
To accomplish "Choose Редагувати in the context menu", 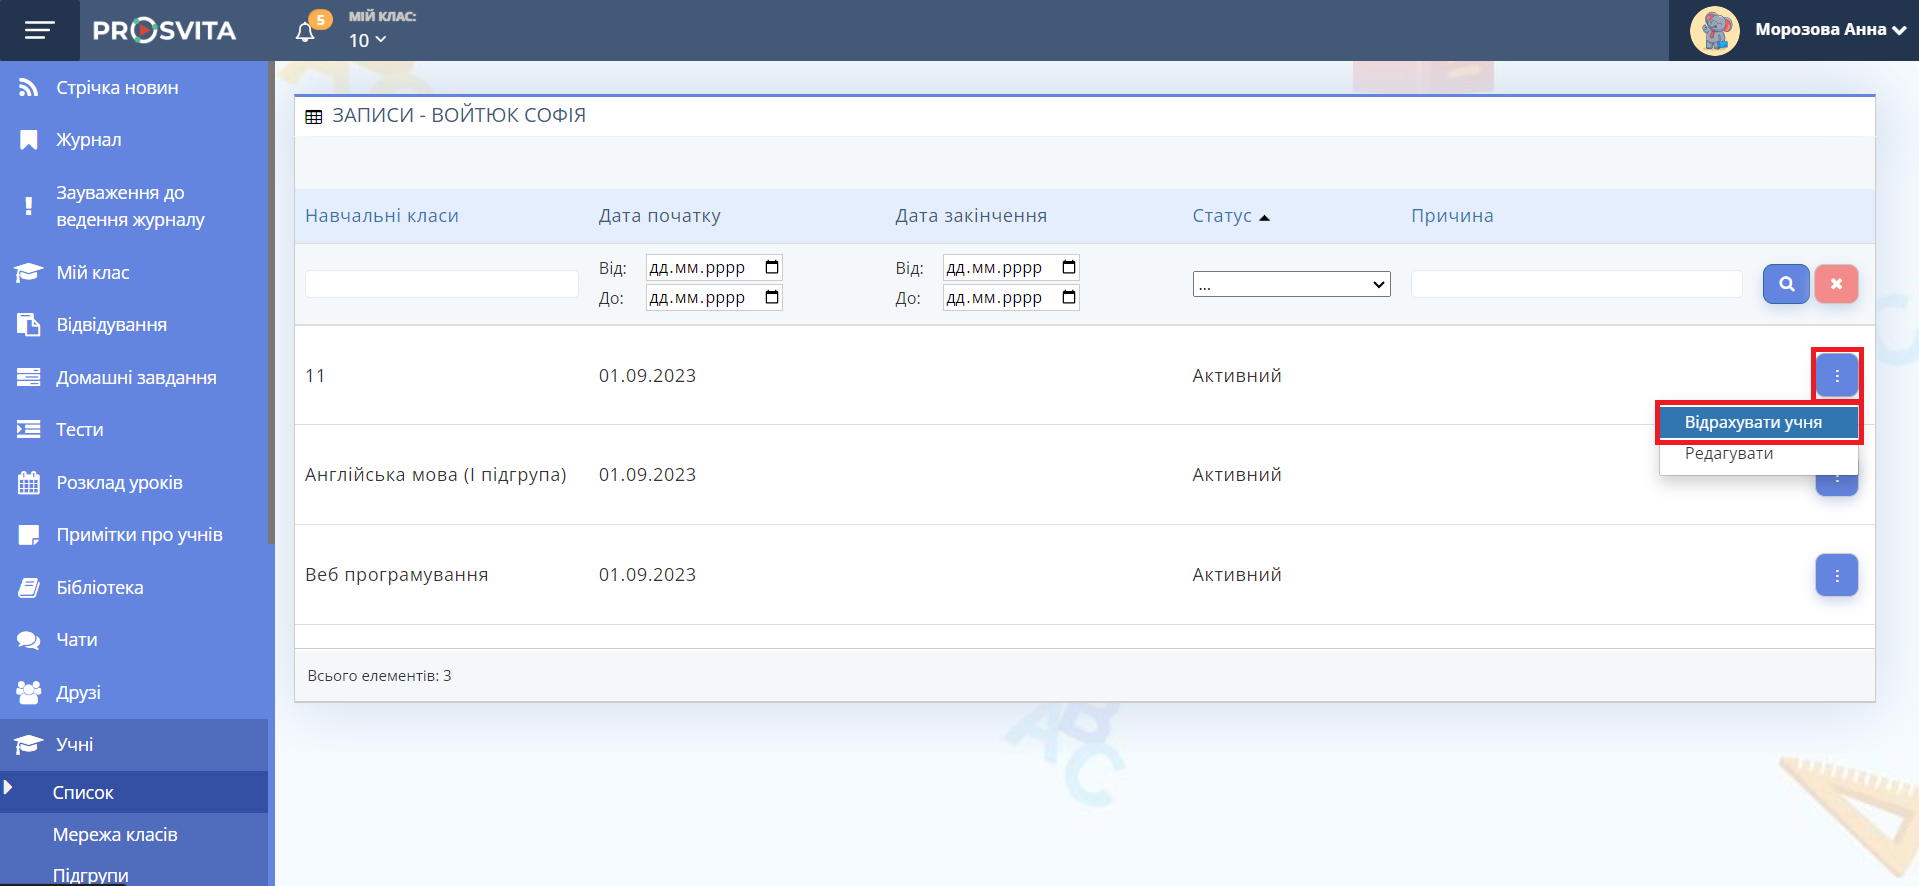I will tap(1729, 454).
